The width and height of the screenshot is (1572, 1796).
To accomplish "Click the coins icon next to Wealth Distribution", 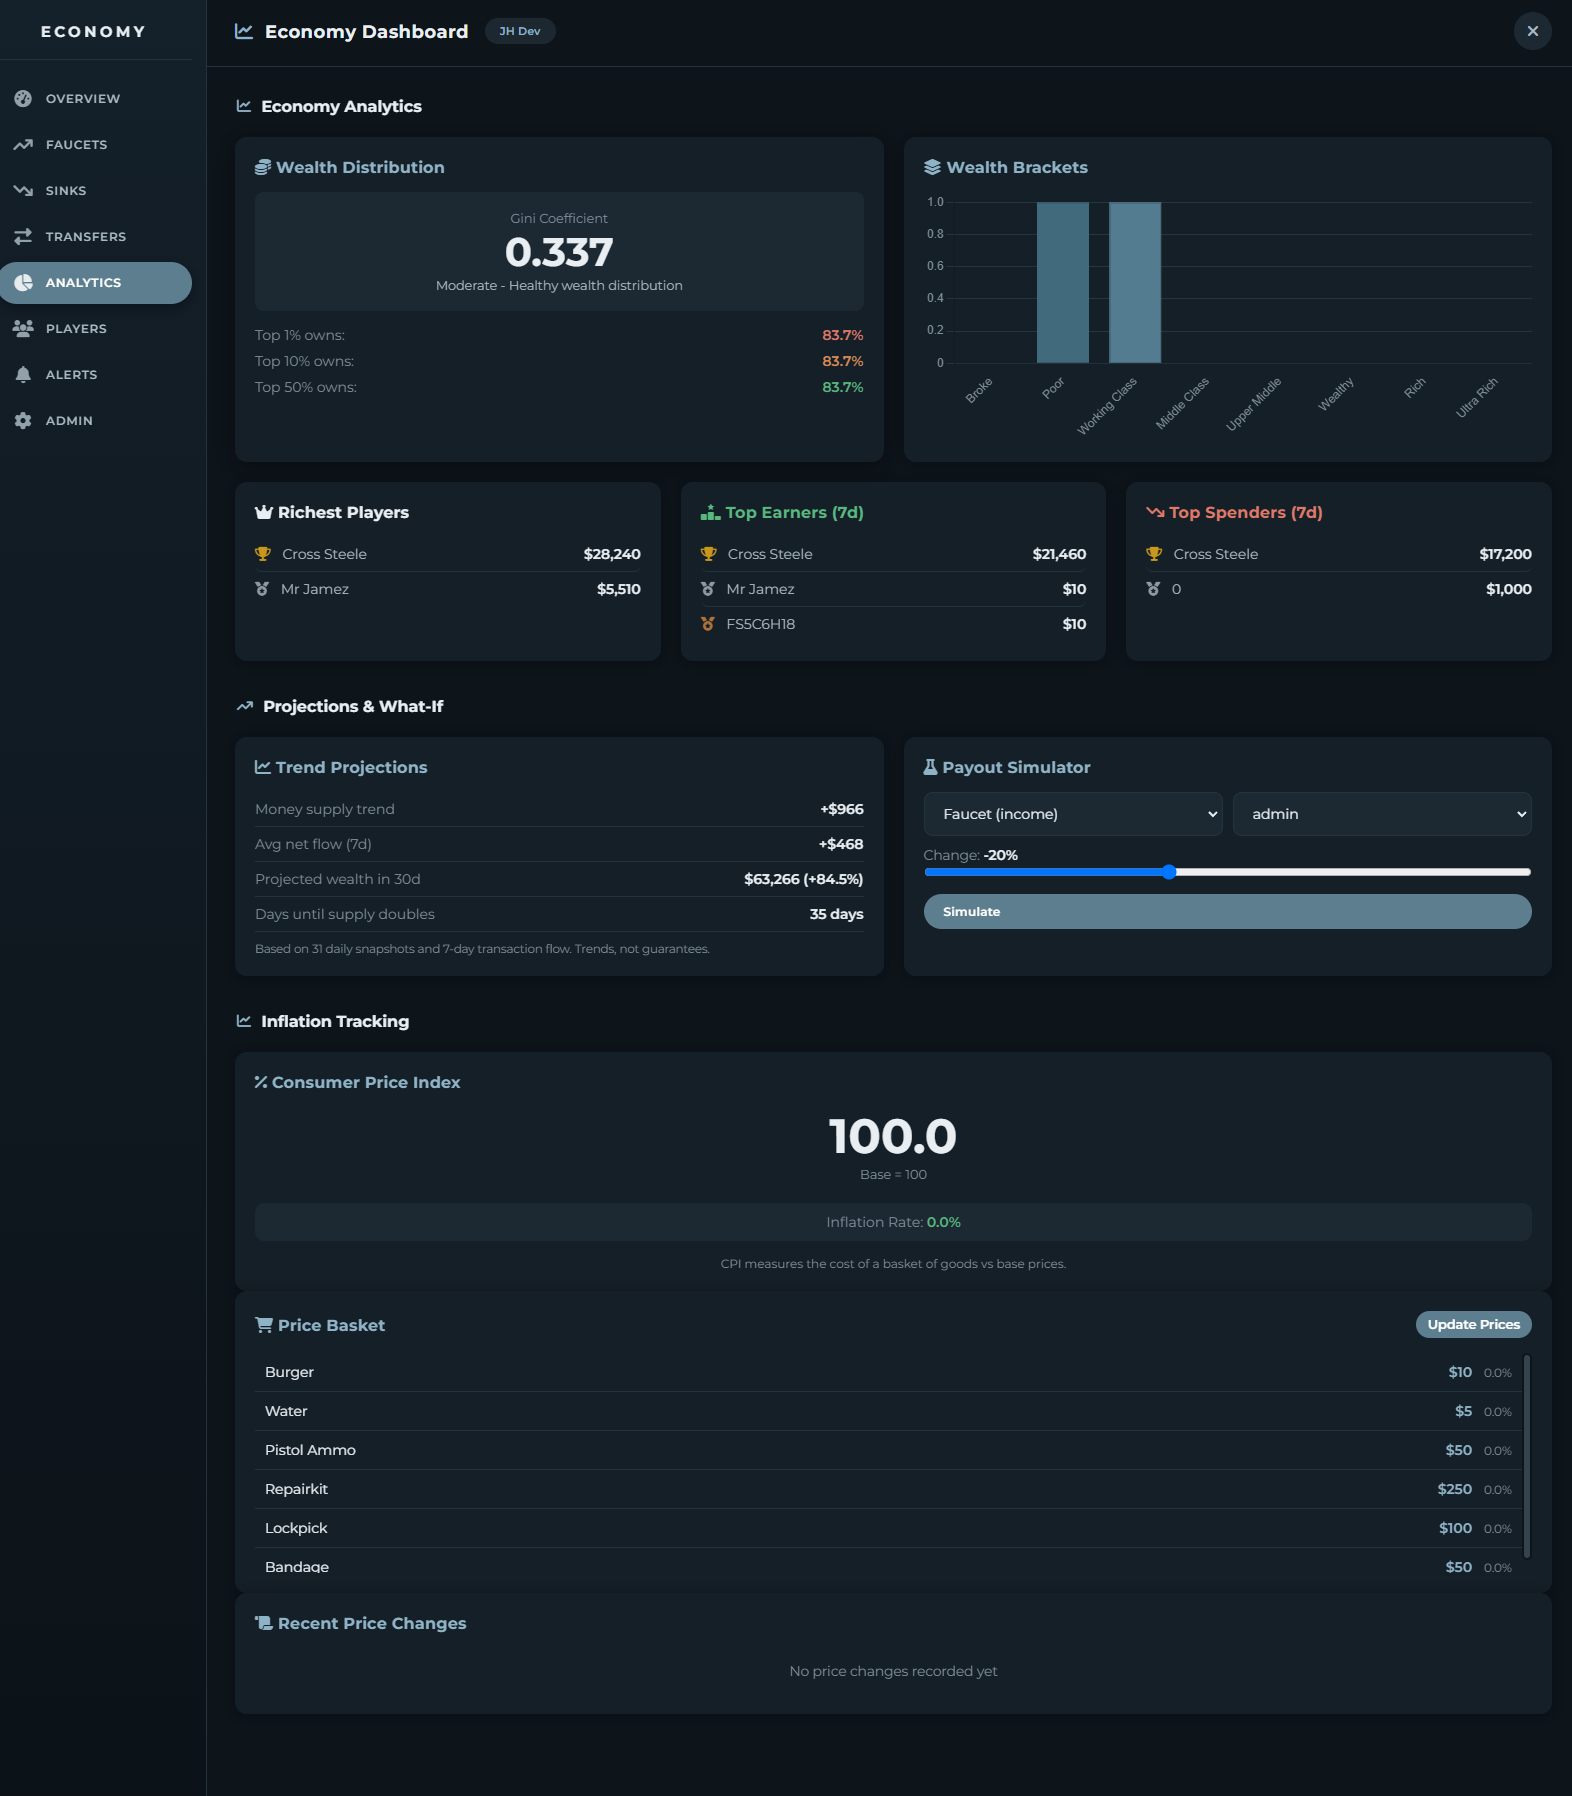I will [x=263, y=167].
